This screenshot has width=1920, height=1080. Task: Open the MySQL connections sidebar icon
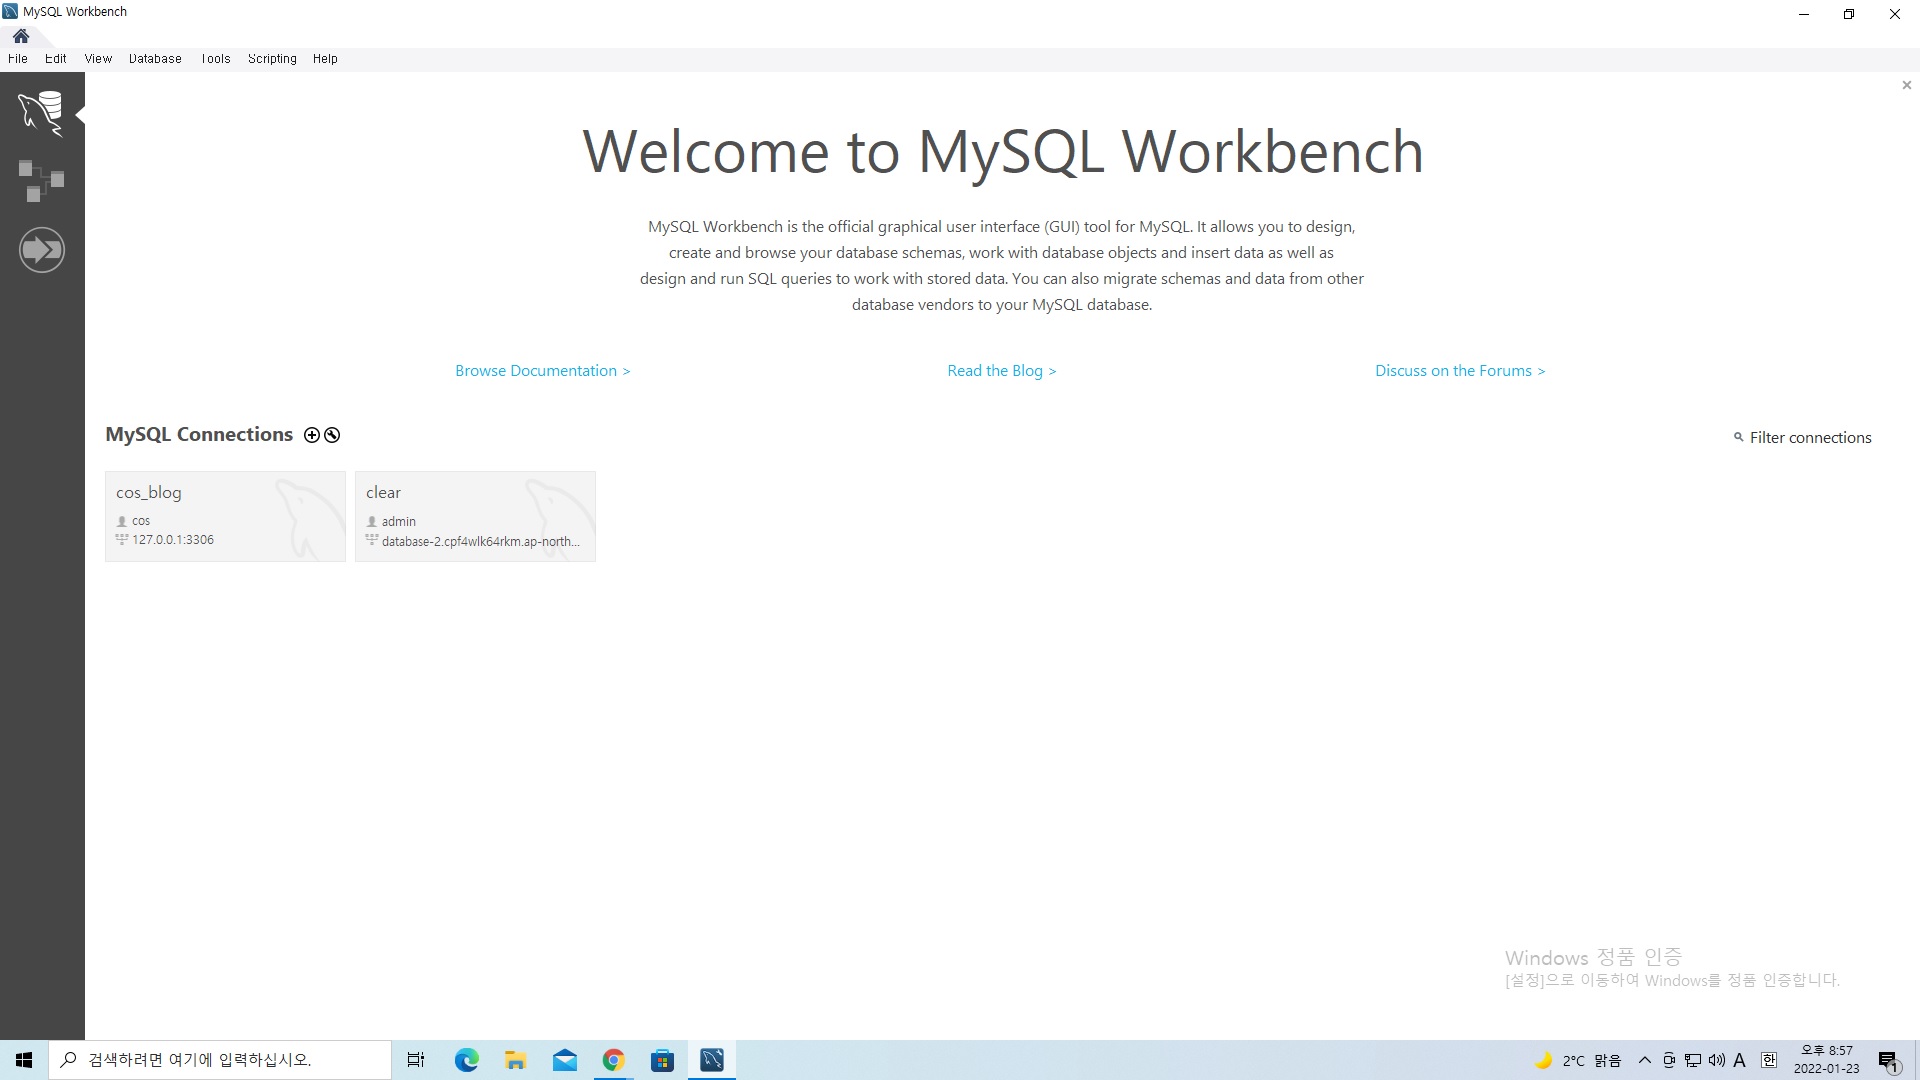41,113
